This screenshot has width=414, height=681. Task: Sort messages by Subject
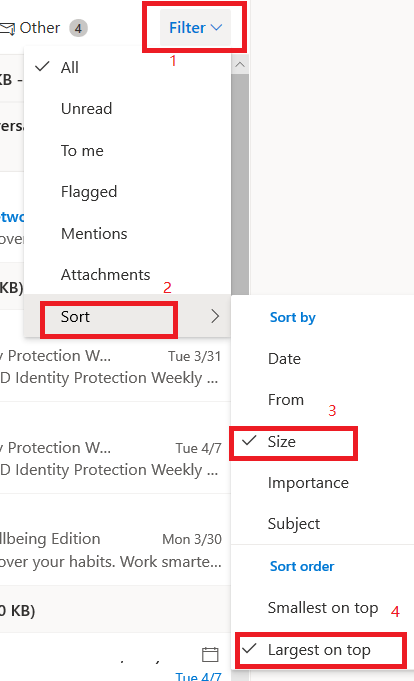pos(322,523)
